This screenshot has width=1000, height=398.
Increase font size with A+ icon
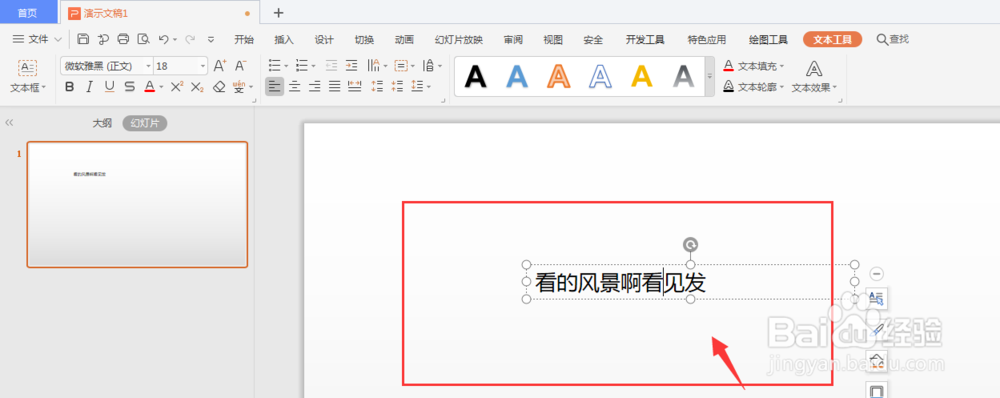[219, 66]
